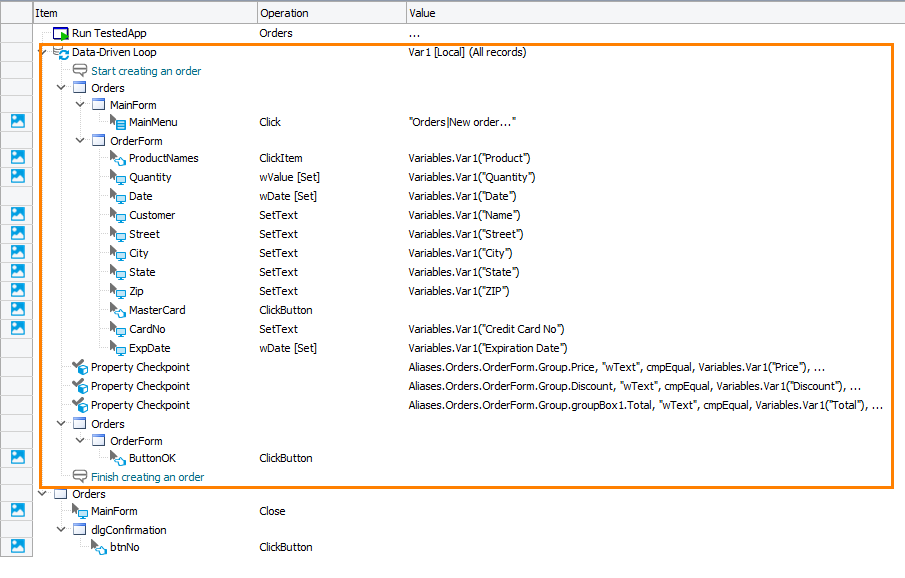This screenshot has height=578, width=905.
Task: Collapse the OrderForm node containing ProductNames
Action: [x=80, y=141]
